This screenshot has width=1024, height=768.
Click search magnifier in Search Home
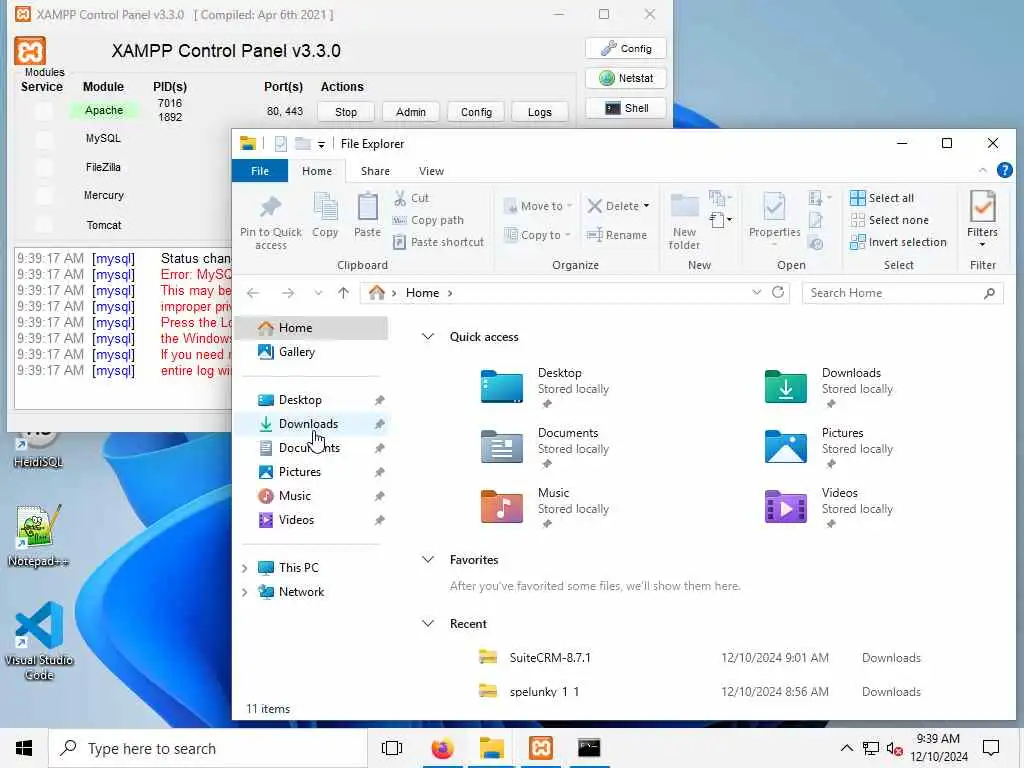989,293
